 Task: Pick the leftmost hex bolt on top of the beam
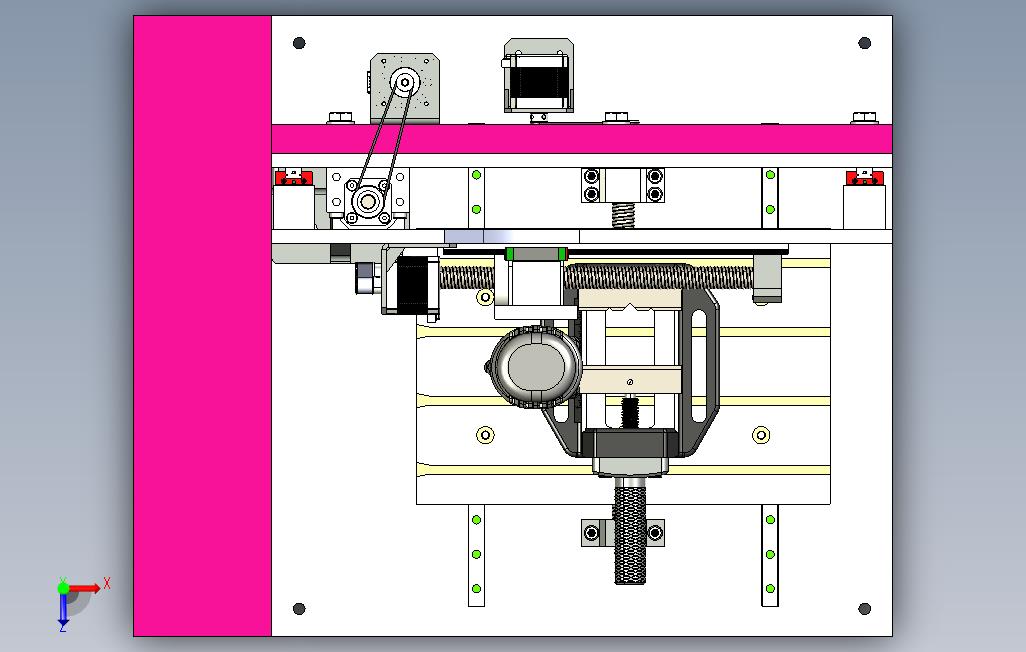click(x=340, y=118)
